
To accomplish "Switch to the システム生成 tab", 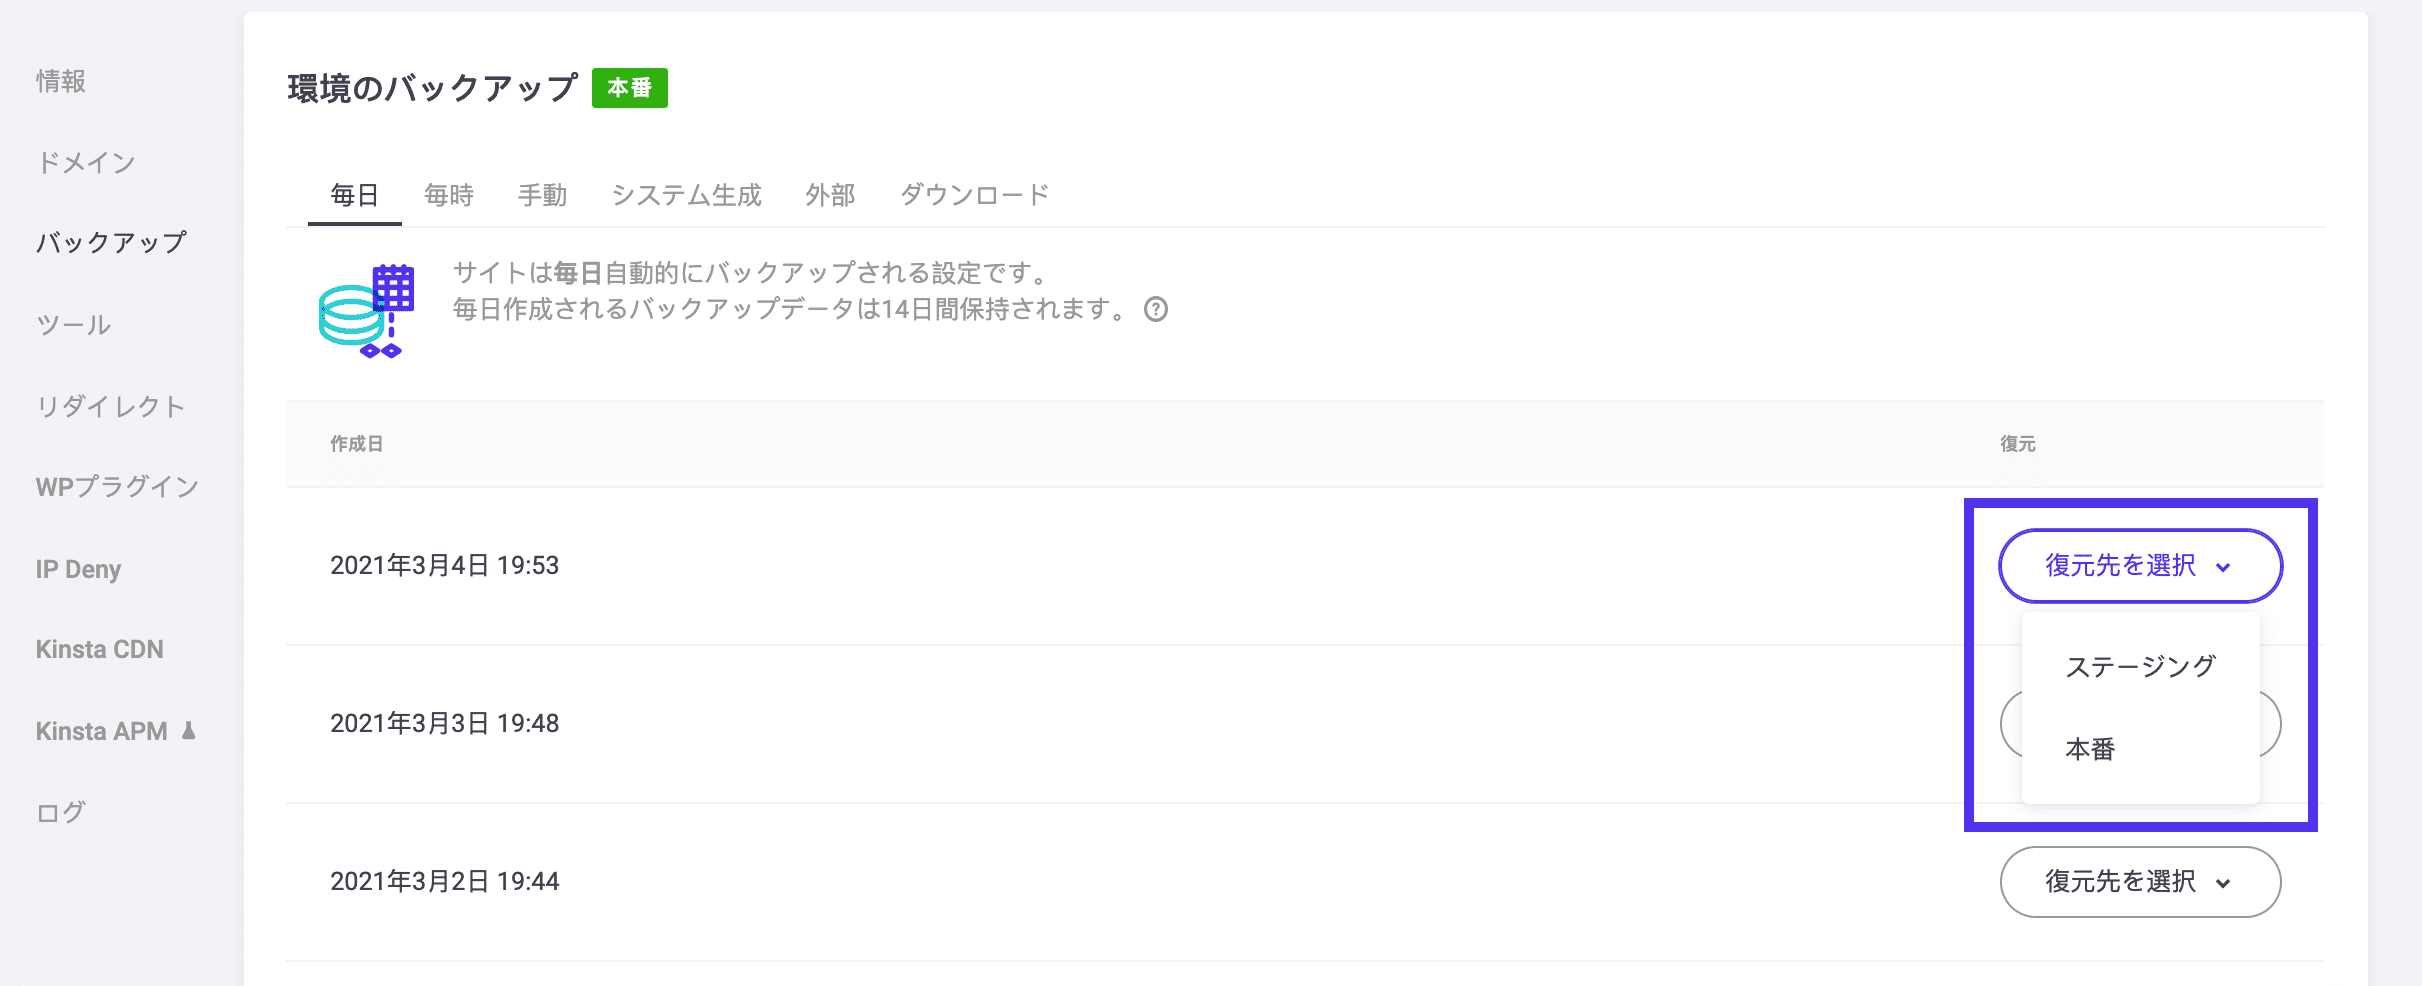I will (688, 195).
